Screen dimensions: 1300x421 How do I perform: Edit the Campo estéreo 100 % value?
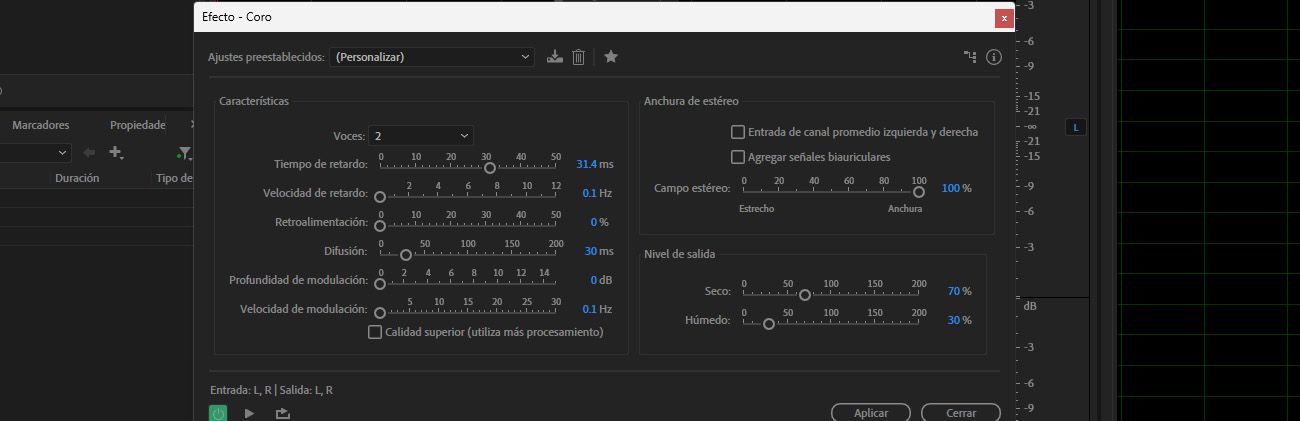coord(951,188)
